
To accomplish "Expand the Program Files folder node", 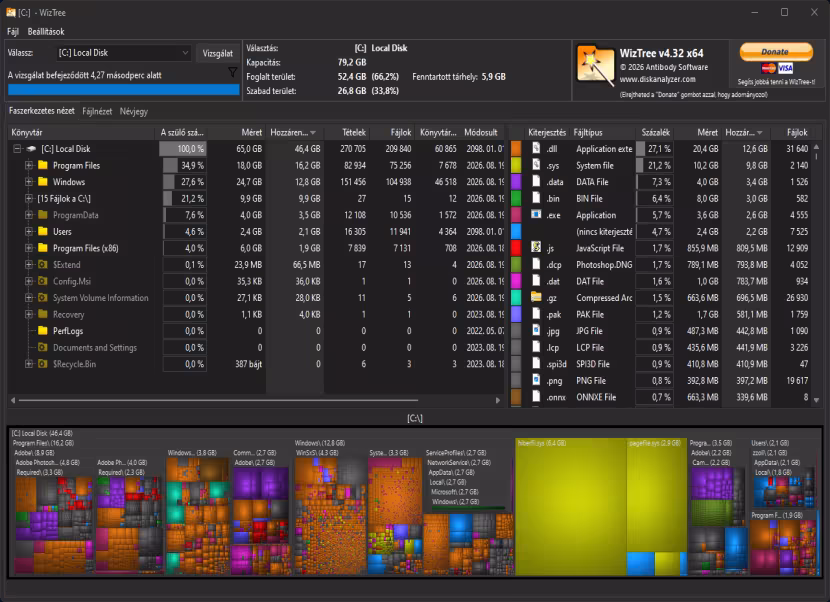I will click(29, 165).
